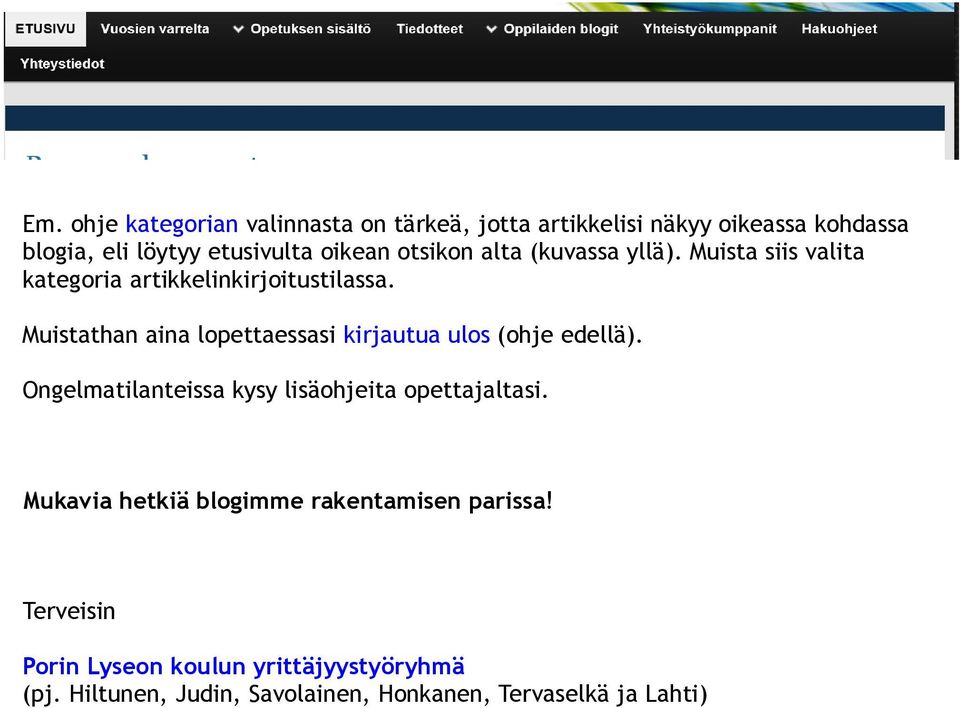Open the Tiedotteet menu item
The image size is (960, 708).
click(430, 29)
